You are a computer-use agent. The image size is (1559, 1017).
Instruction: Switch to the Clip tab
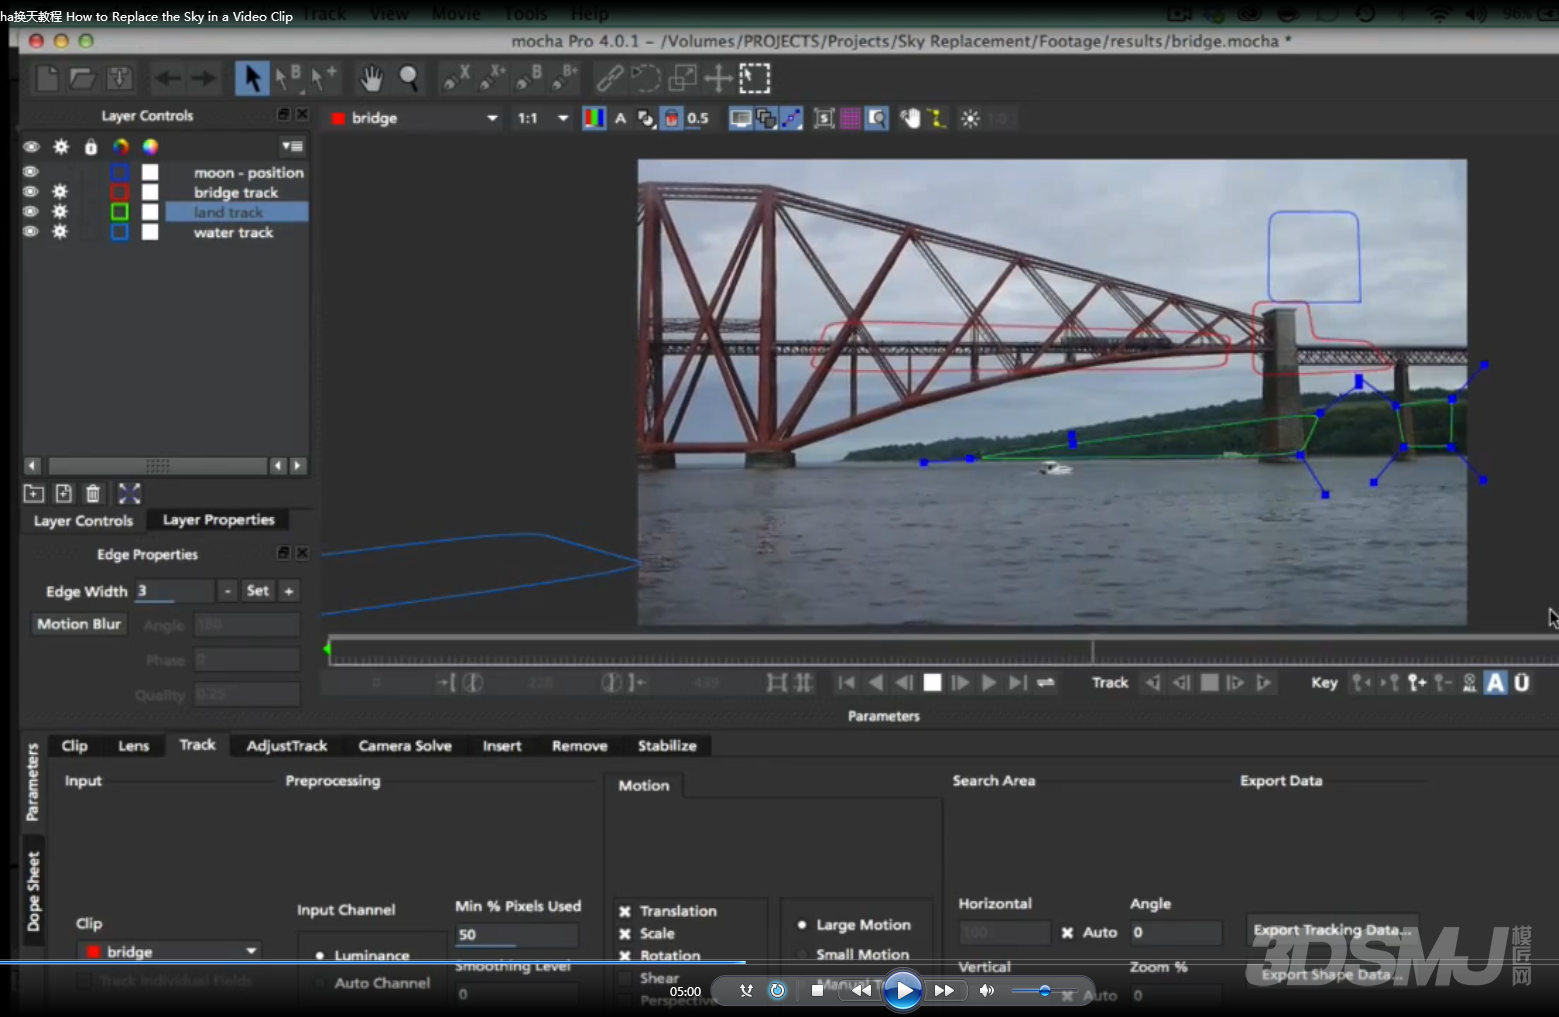point(74,746)
